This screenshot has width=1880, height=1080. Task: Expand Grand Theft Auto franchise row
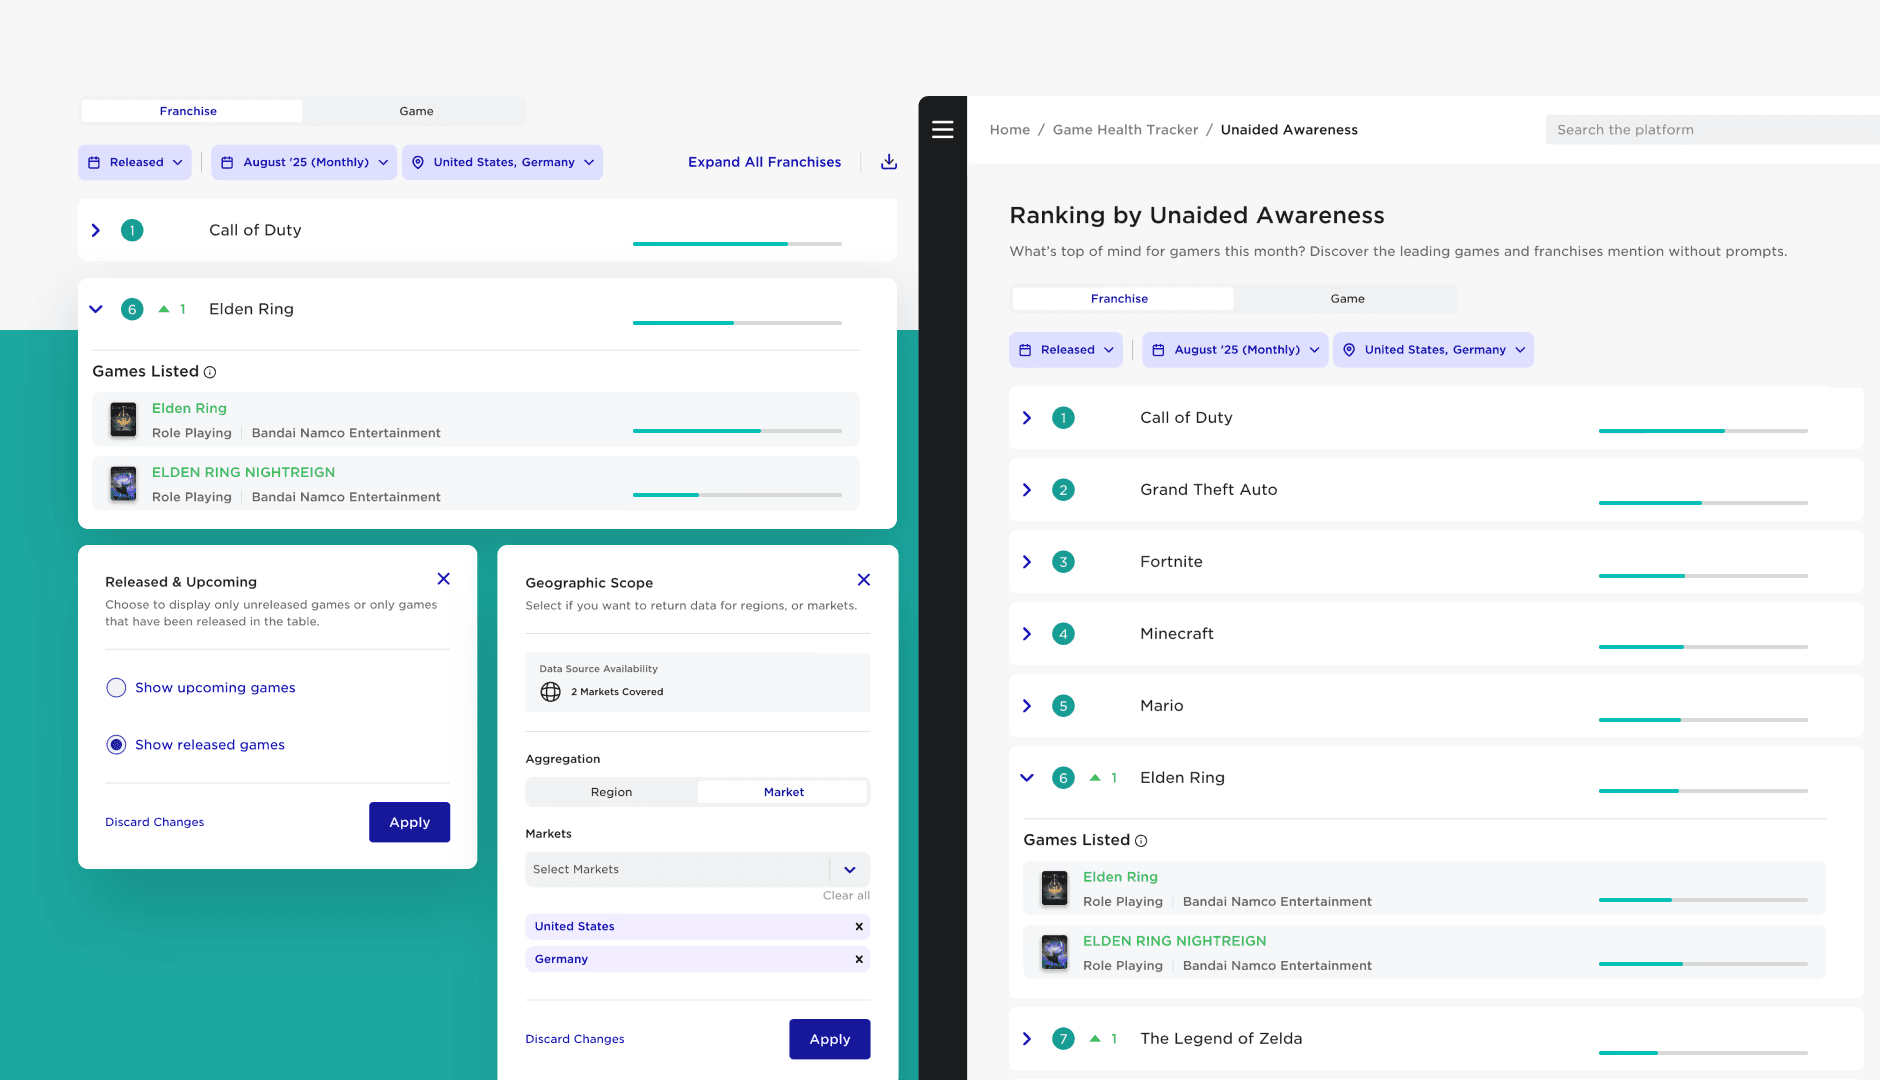pos(1027,490)
